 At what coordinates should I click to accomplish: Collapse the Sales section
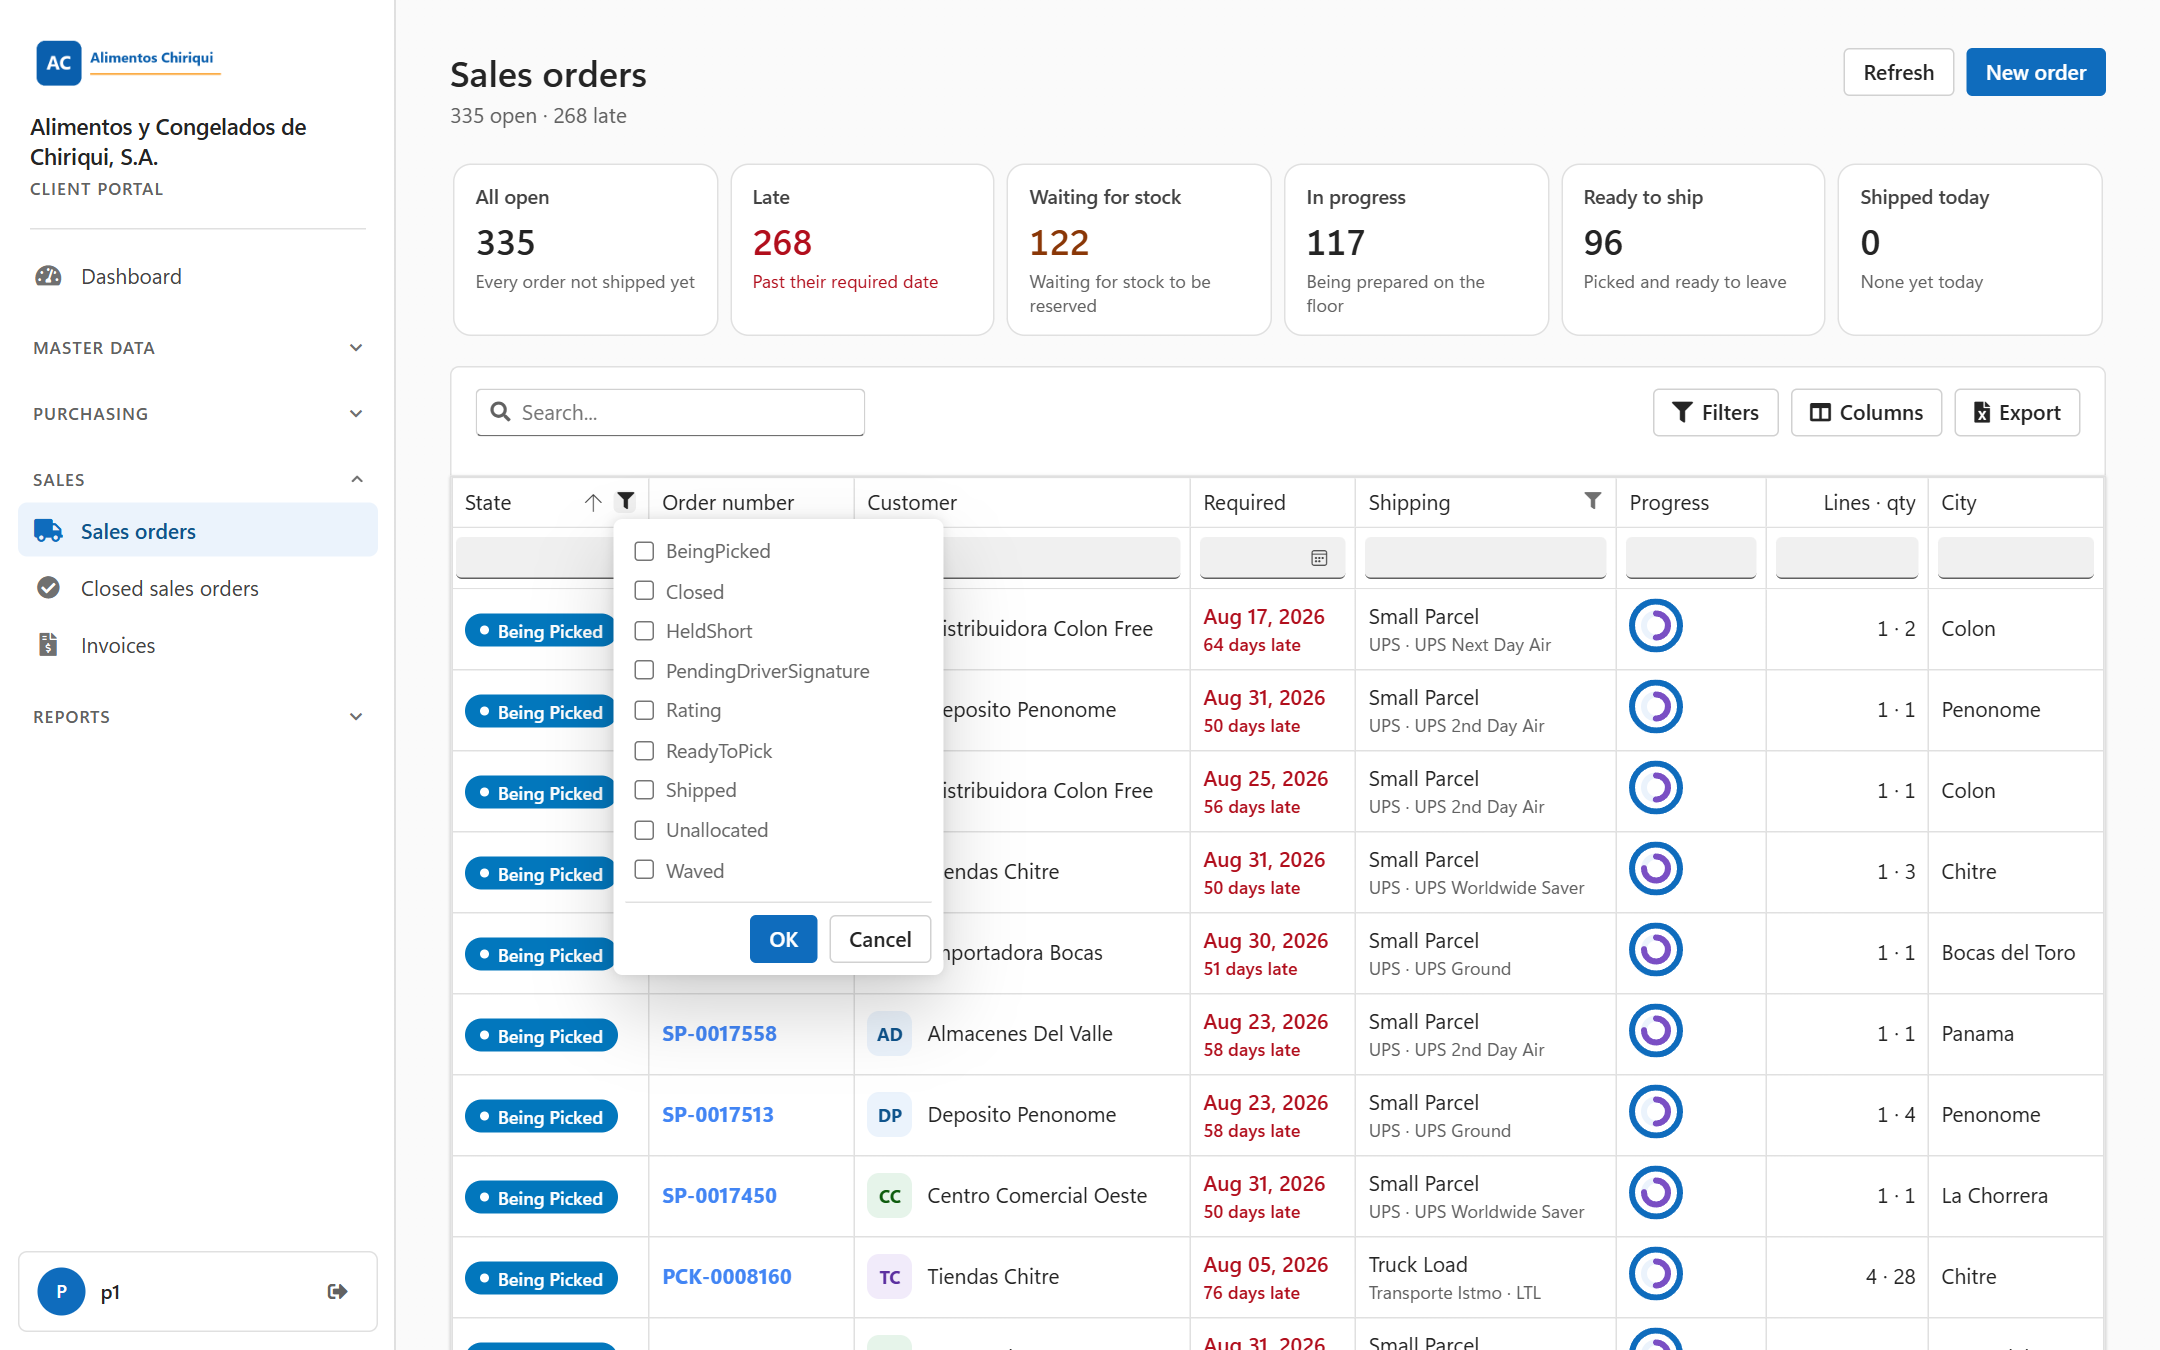[x=198, y=480]
